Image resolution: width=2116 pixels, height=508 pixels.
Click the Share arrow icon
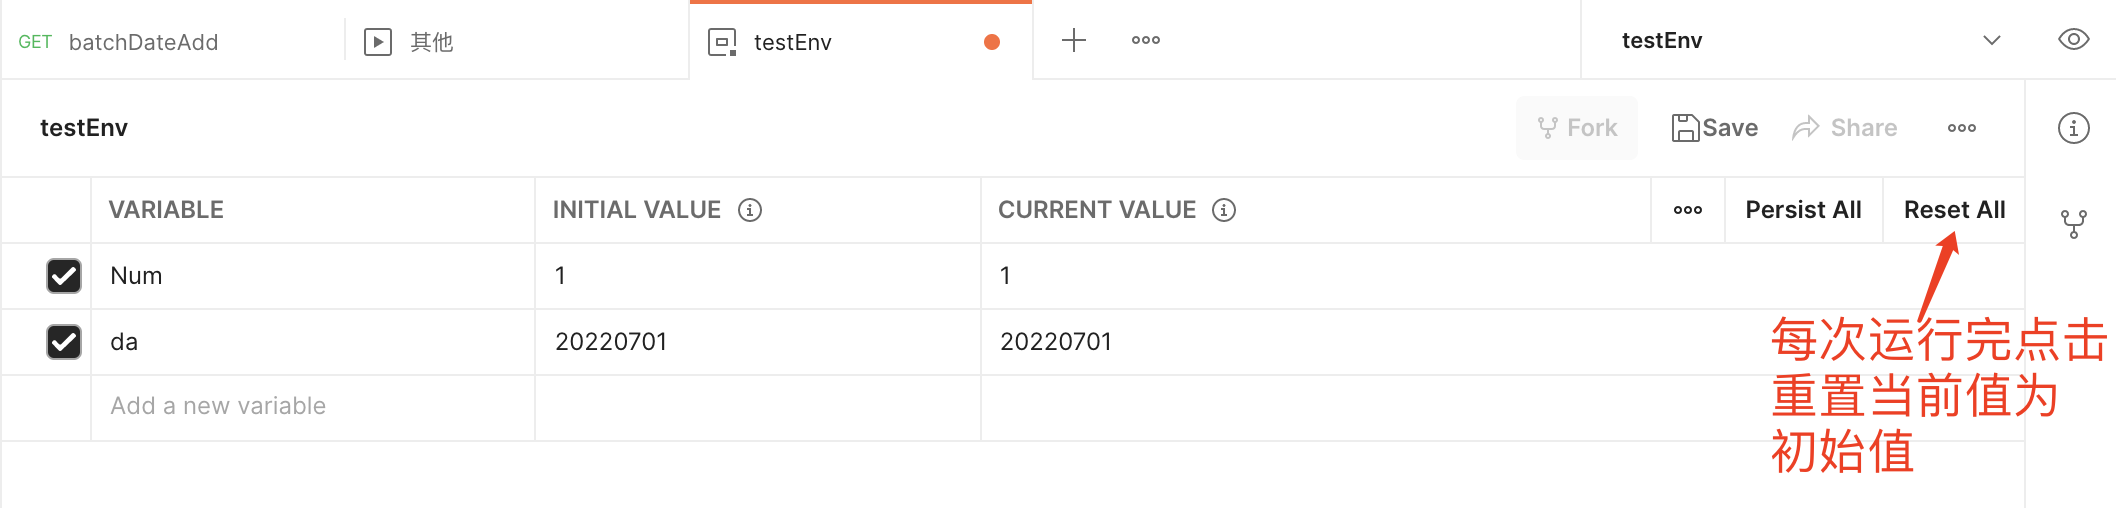(1806, 128)
